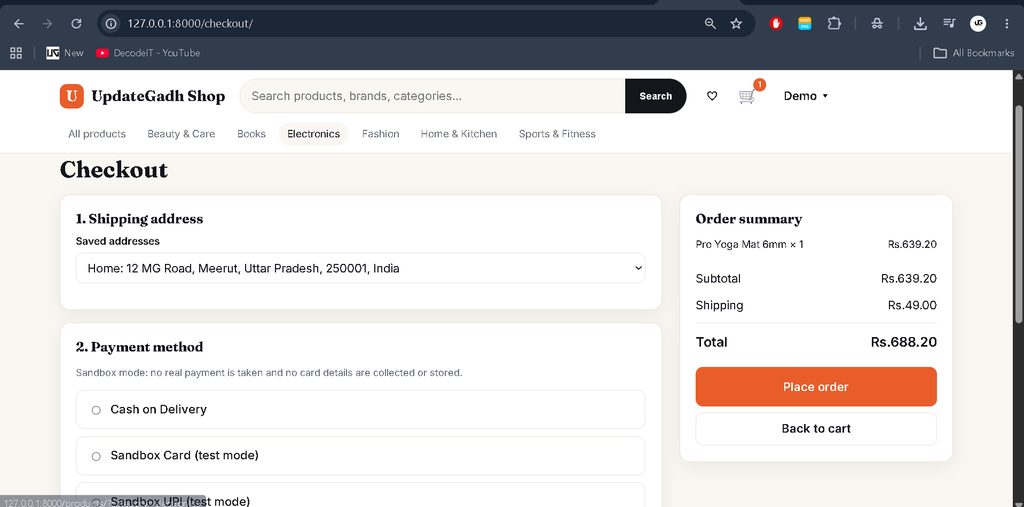The height and width of the screenshot is (507, 1024).
Task: Open the apps grid in bookmarks bar
Action: pos(16,53)
